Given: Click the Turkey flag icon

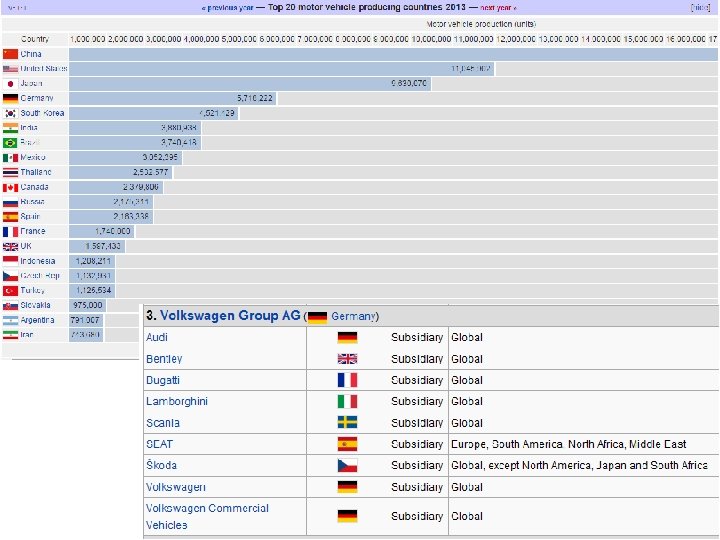Looking at the screenshot, I should click(10, 291).
